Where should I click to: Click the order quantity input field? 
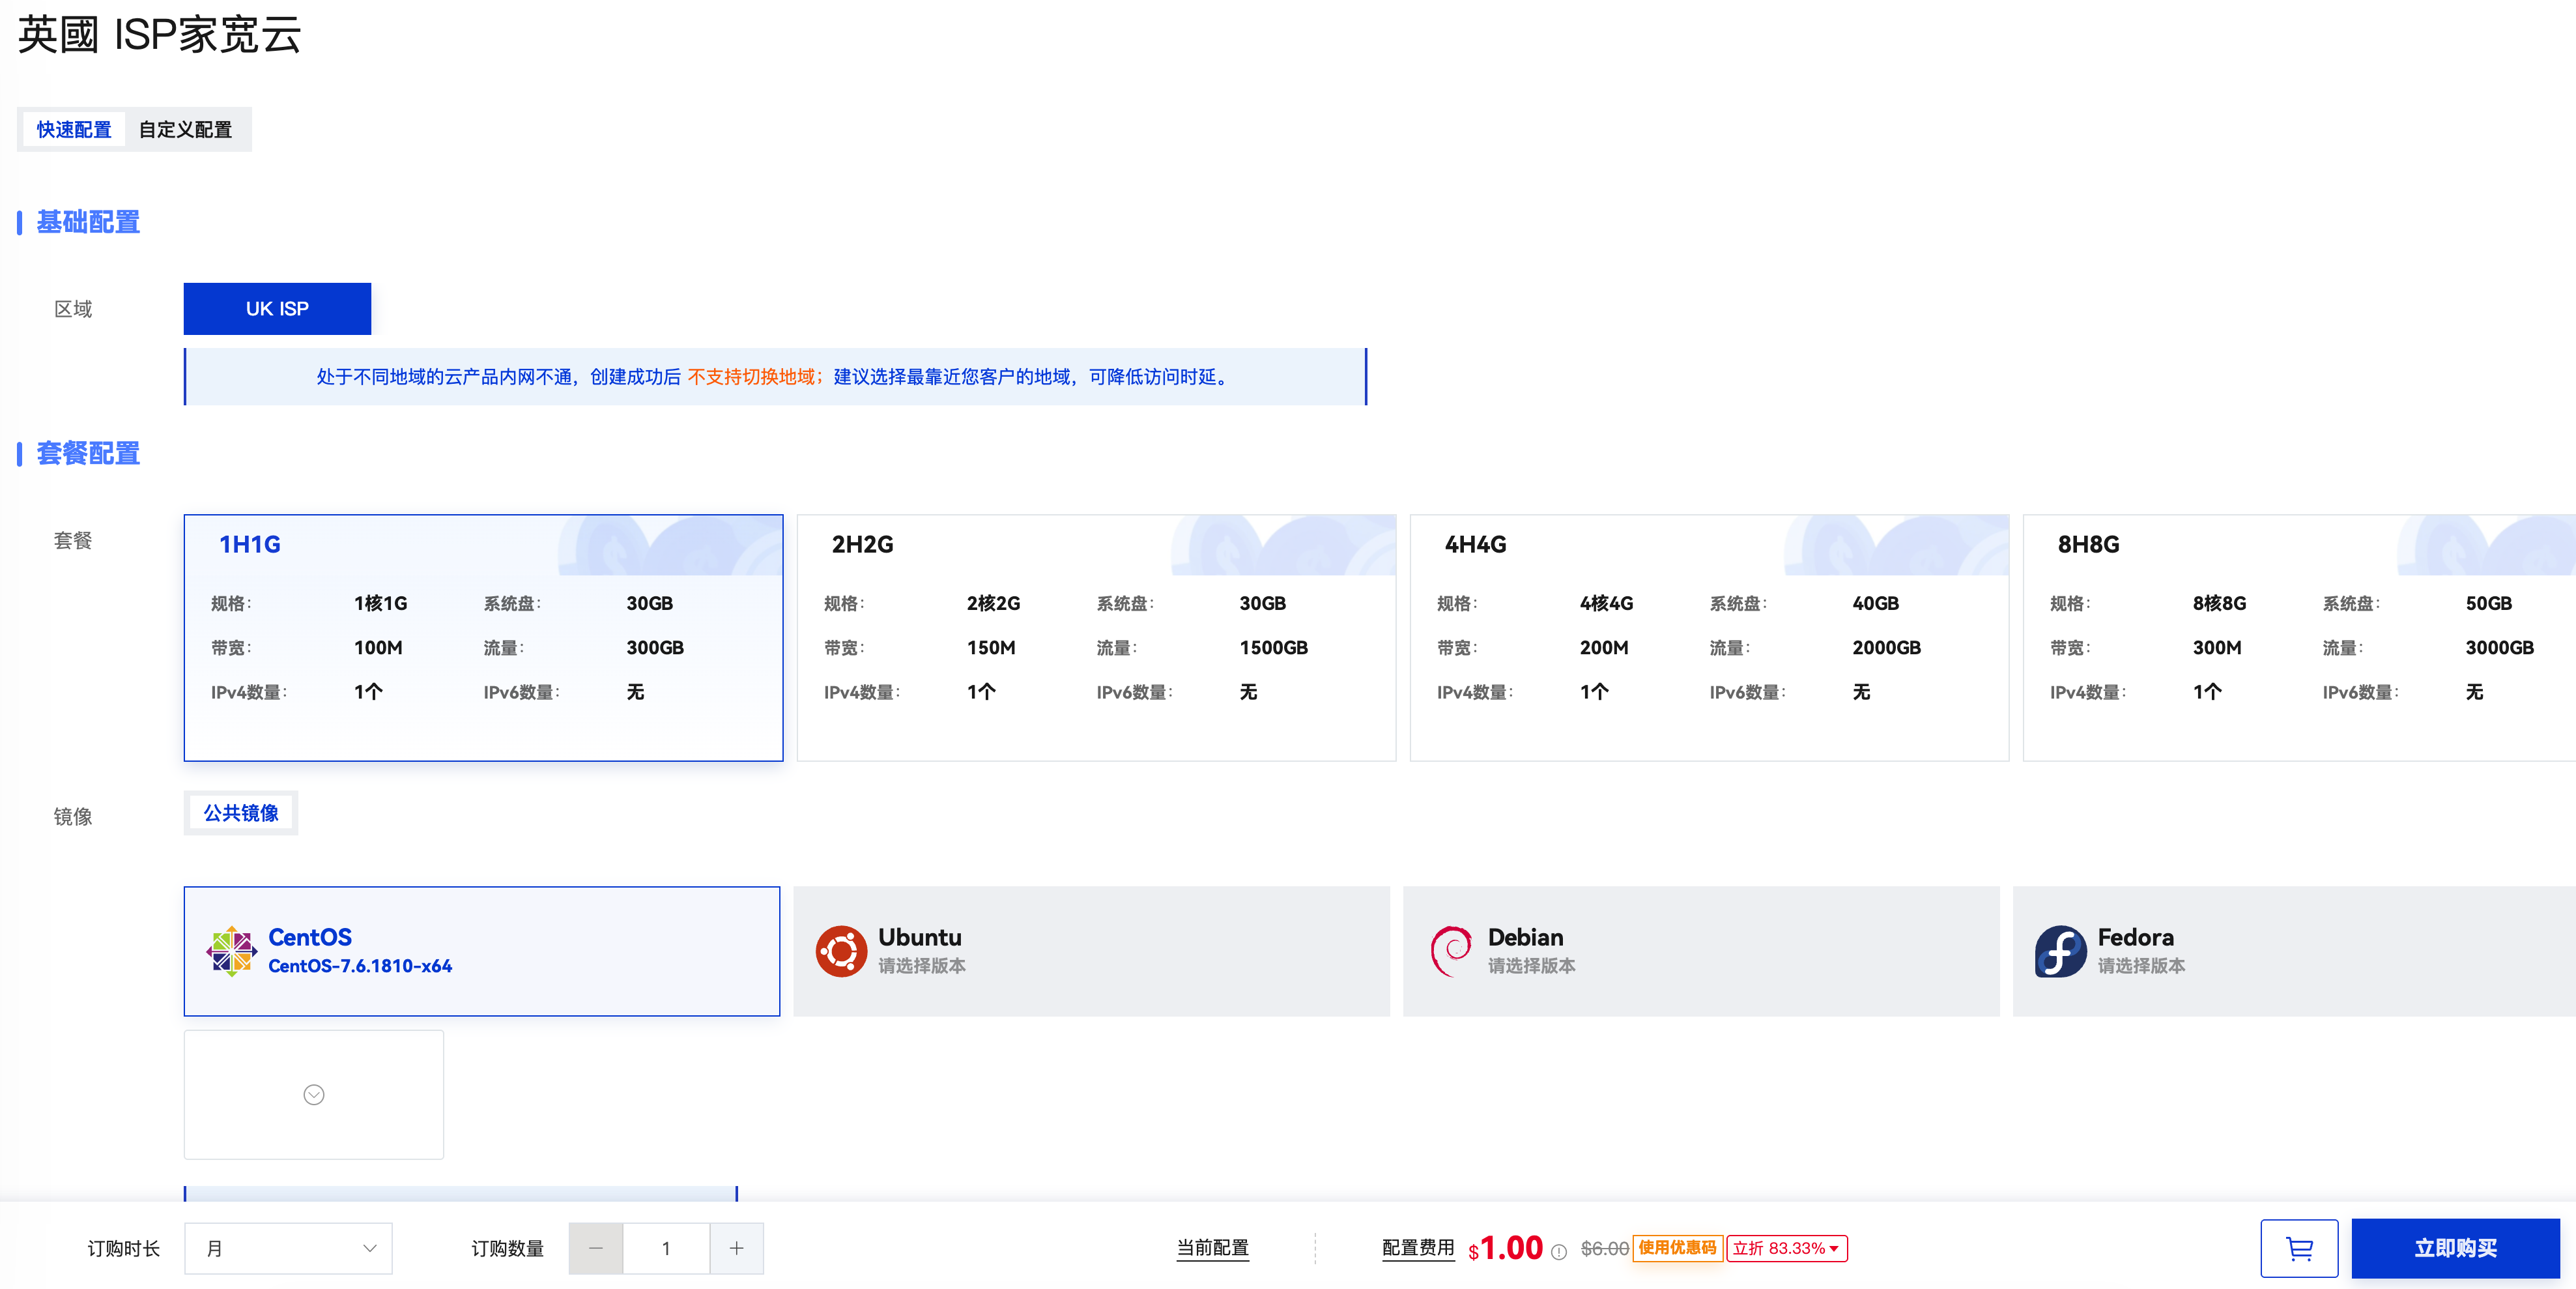click(x=666, y=1248)
